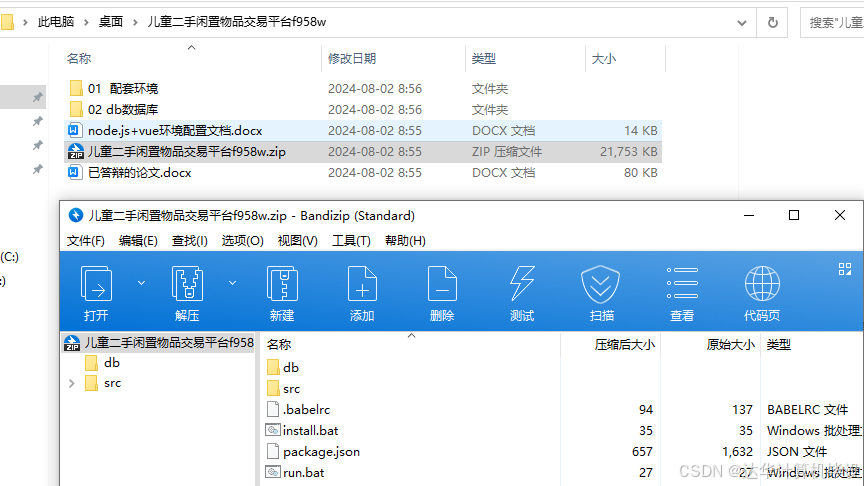The height and width of the screenshot is (486, 864).
Task: Select the src folder in Bandizip tree
Action: pyautogui.click(x=103, y=383)
